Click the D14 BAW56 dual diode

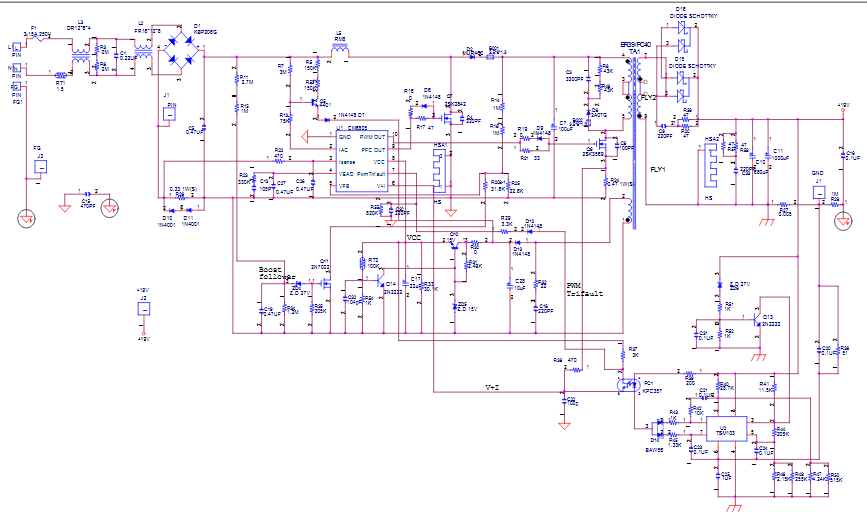tap(657, 428)
